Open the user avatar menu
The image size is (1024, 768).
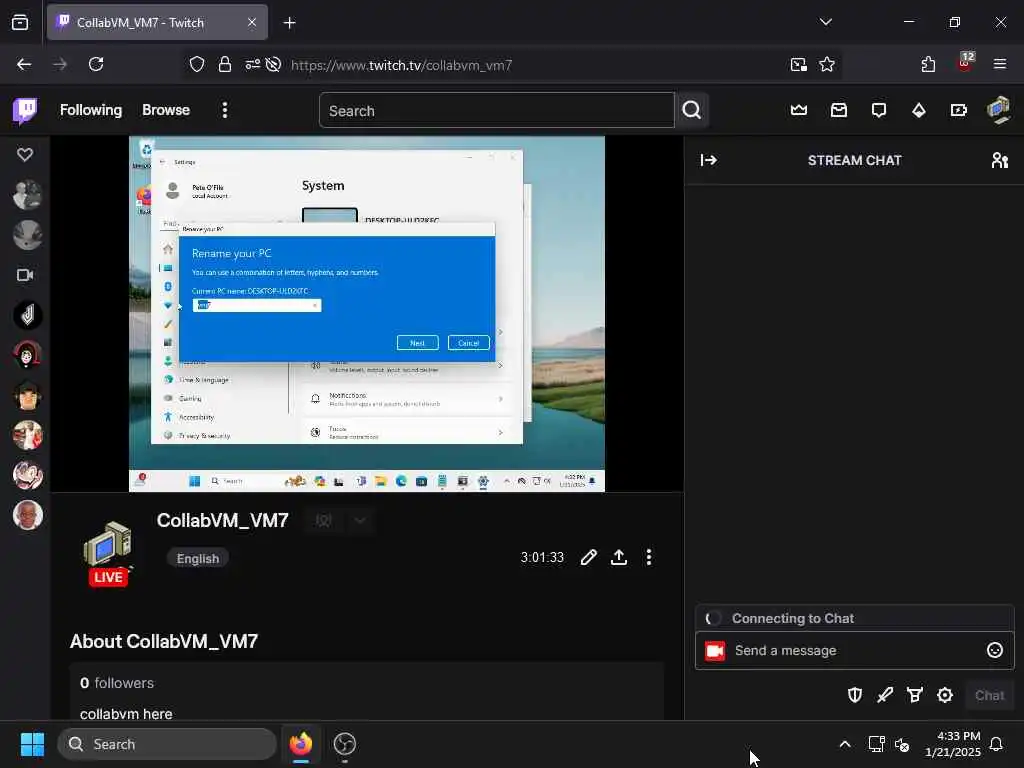999,110
